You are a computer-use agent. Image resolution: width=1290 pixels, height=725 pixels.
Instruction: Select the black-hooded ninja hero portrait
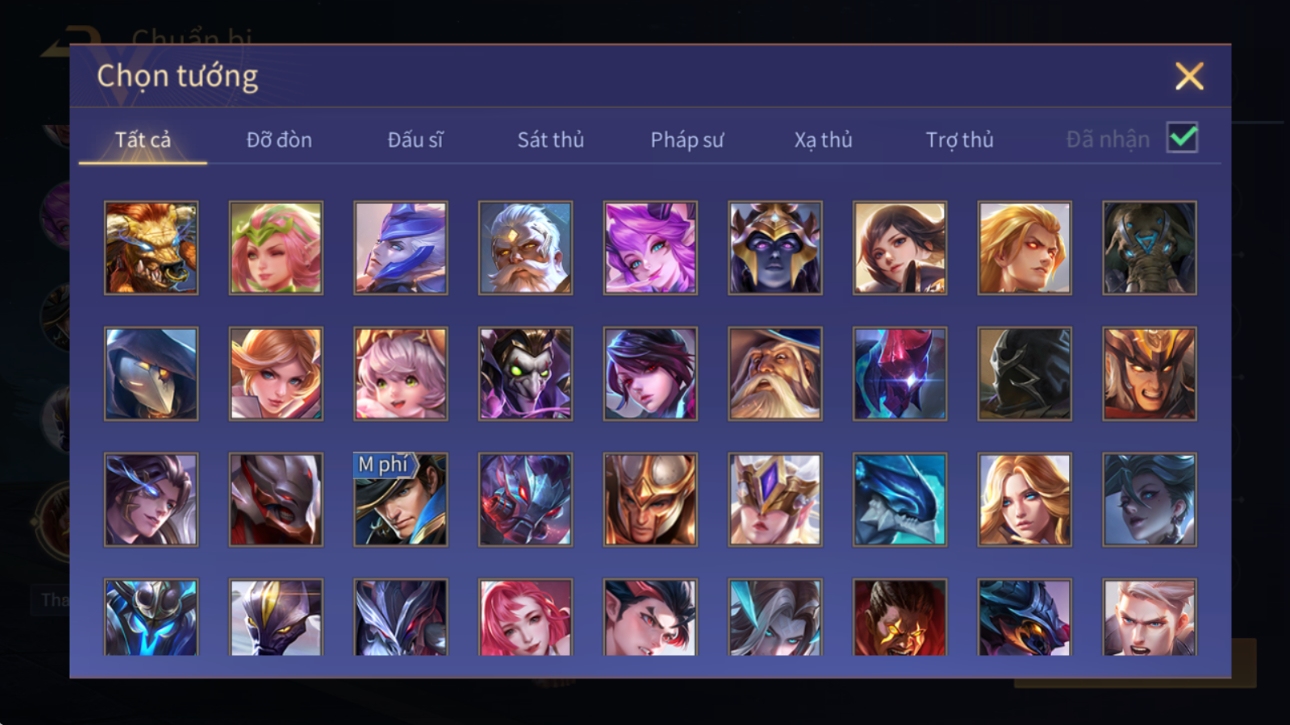[x=1024, y=374]
